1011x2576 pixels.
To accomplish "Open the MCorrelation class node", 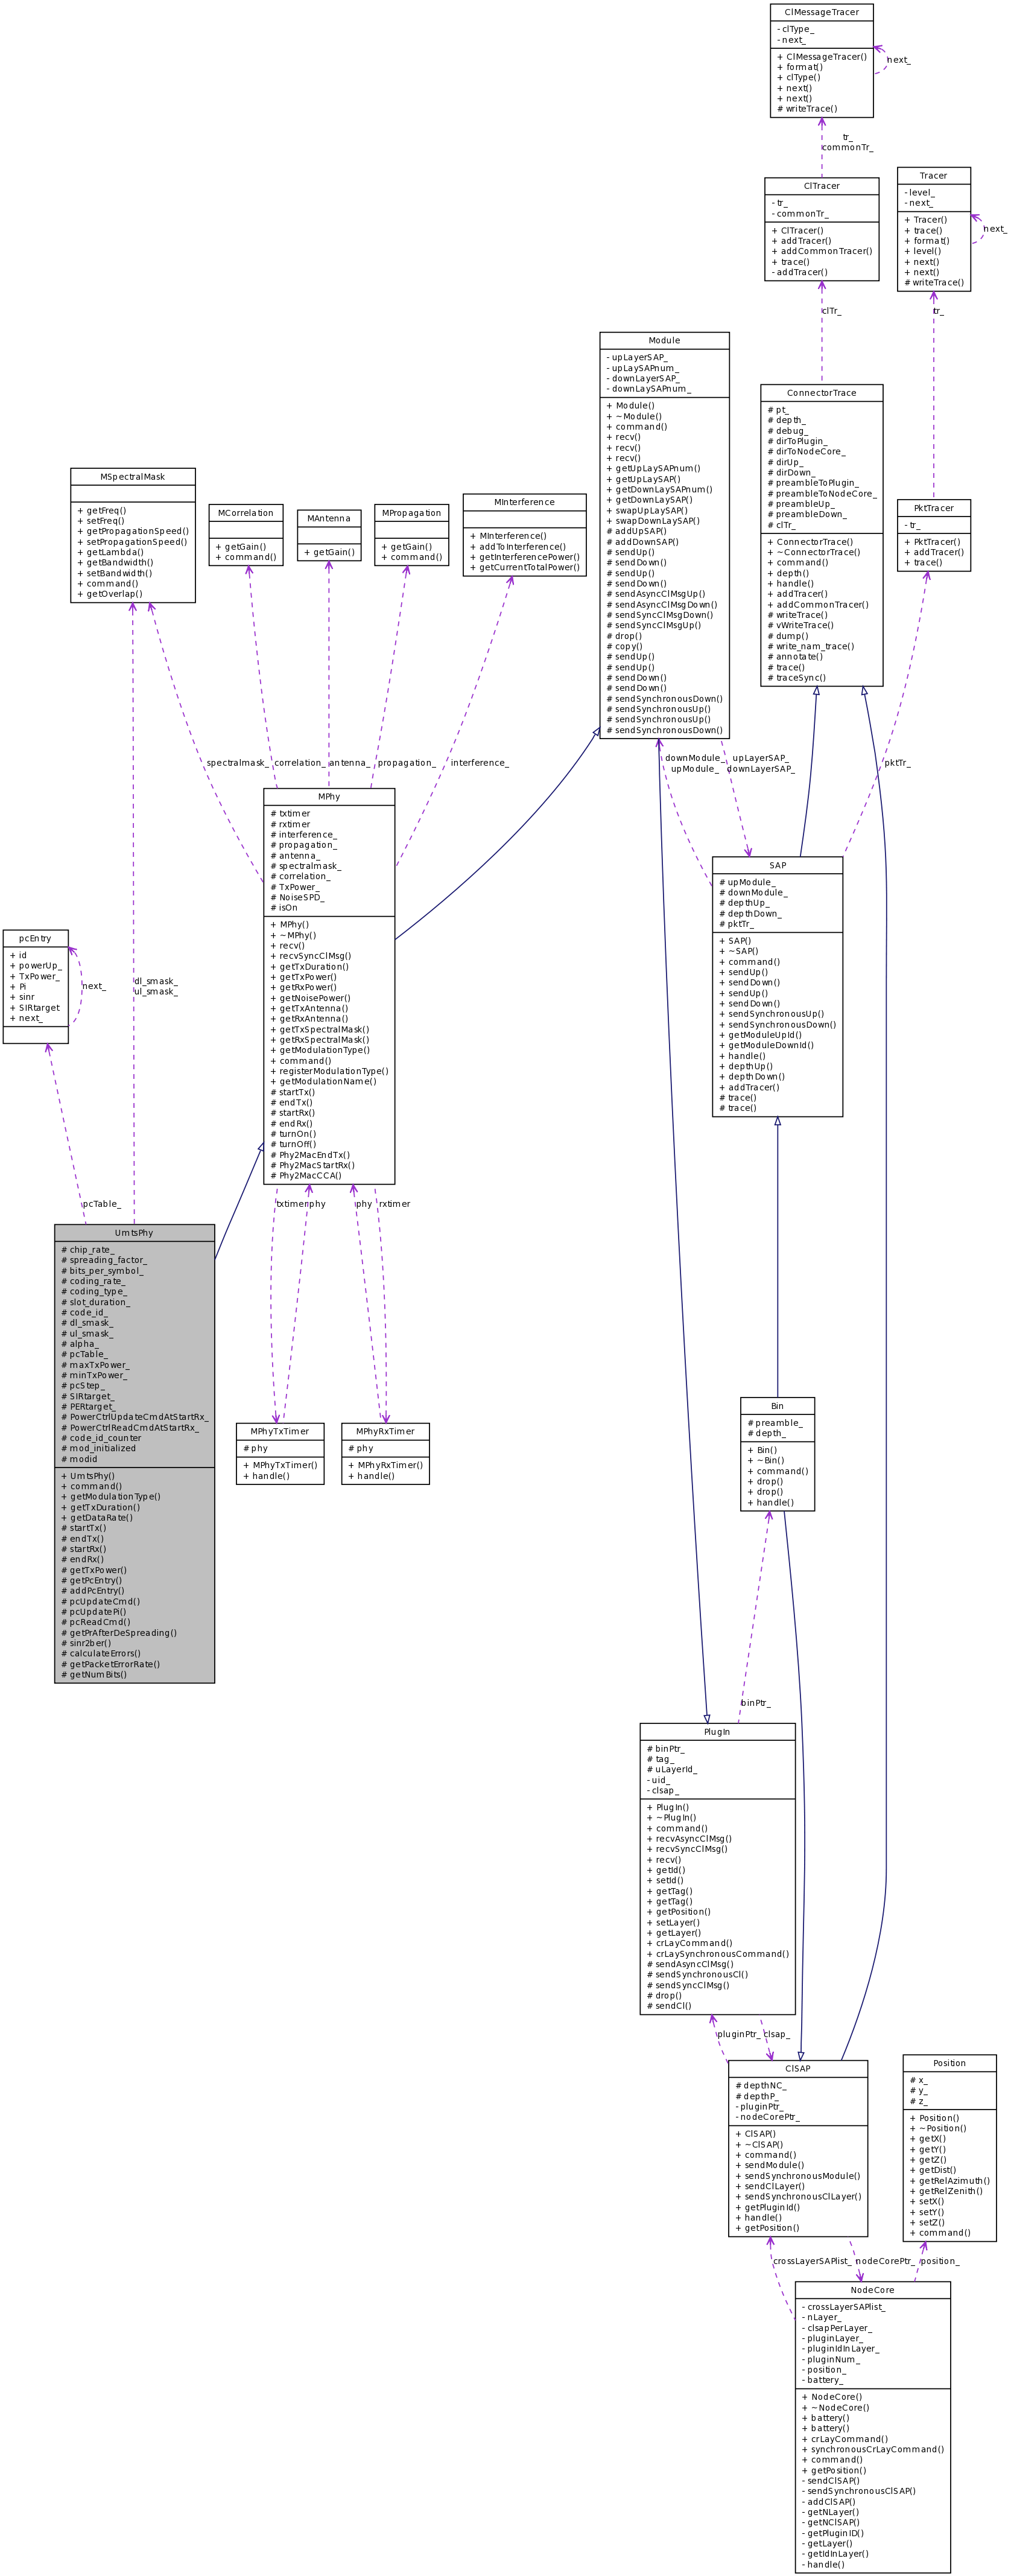I will (245, 535).
